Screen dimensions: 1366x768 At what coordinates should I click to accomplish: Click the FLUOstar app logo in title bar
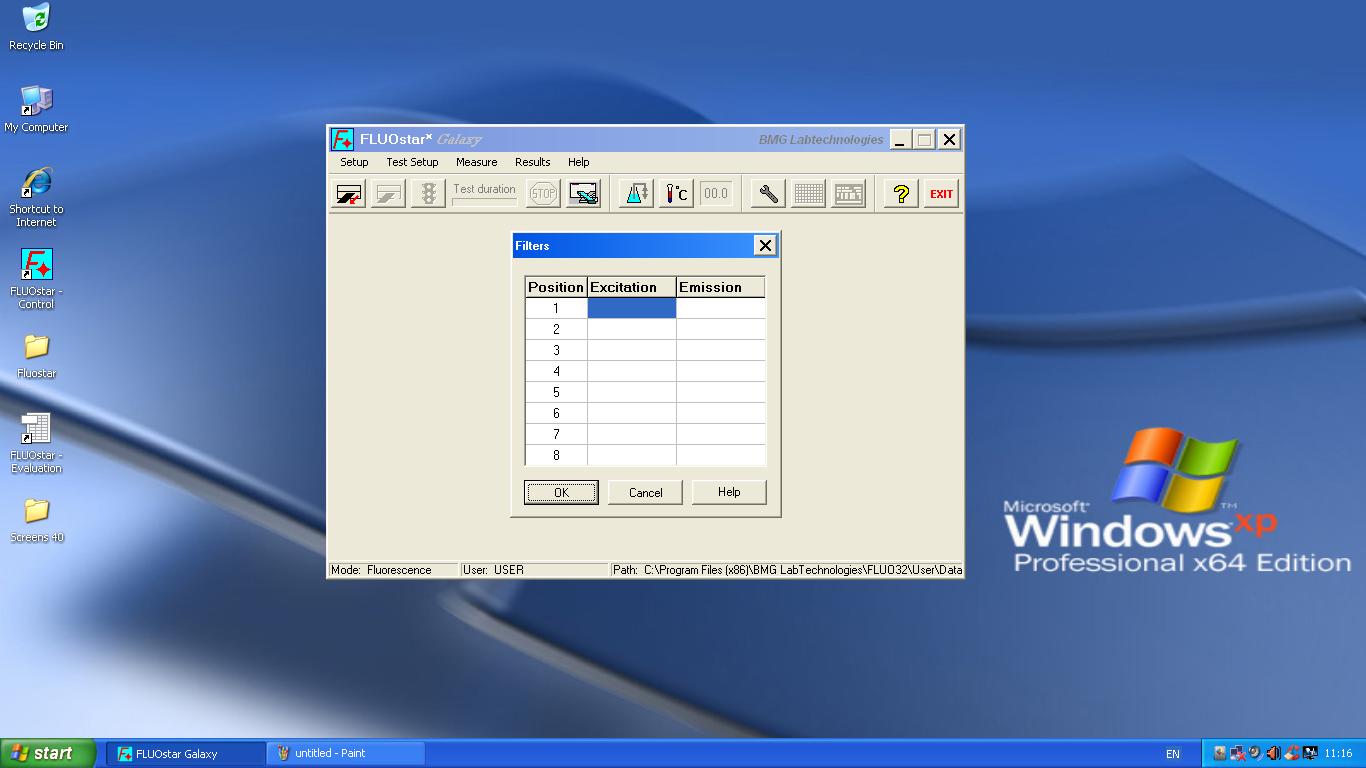pos(343,139)
